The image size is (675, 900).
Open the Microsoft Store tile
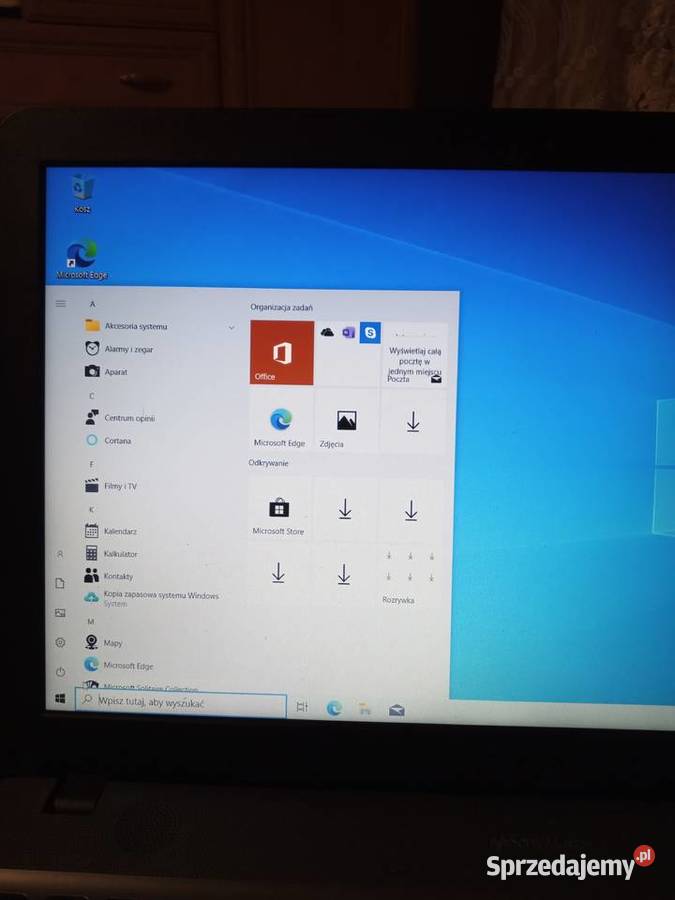279,509
